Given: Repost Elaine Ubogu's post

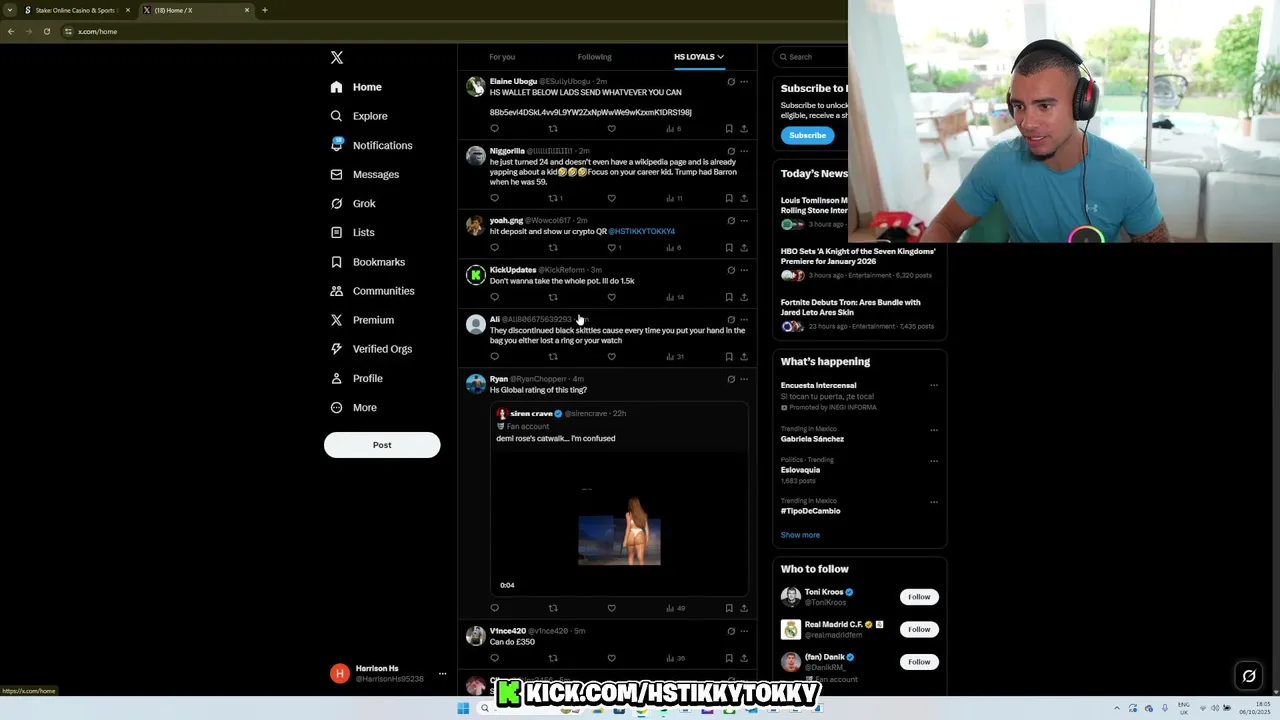Looking at the screenshot, I should pyautogui.click(x=553, y=128).
